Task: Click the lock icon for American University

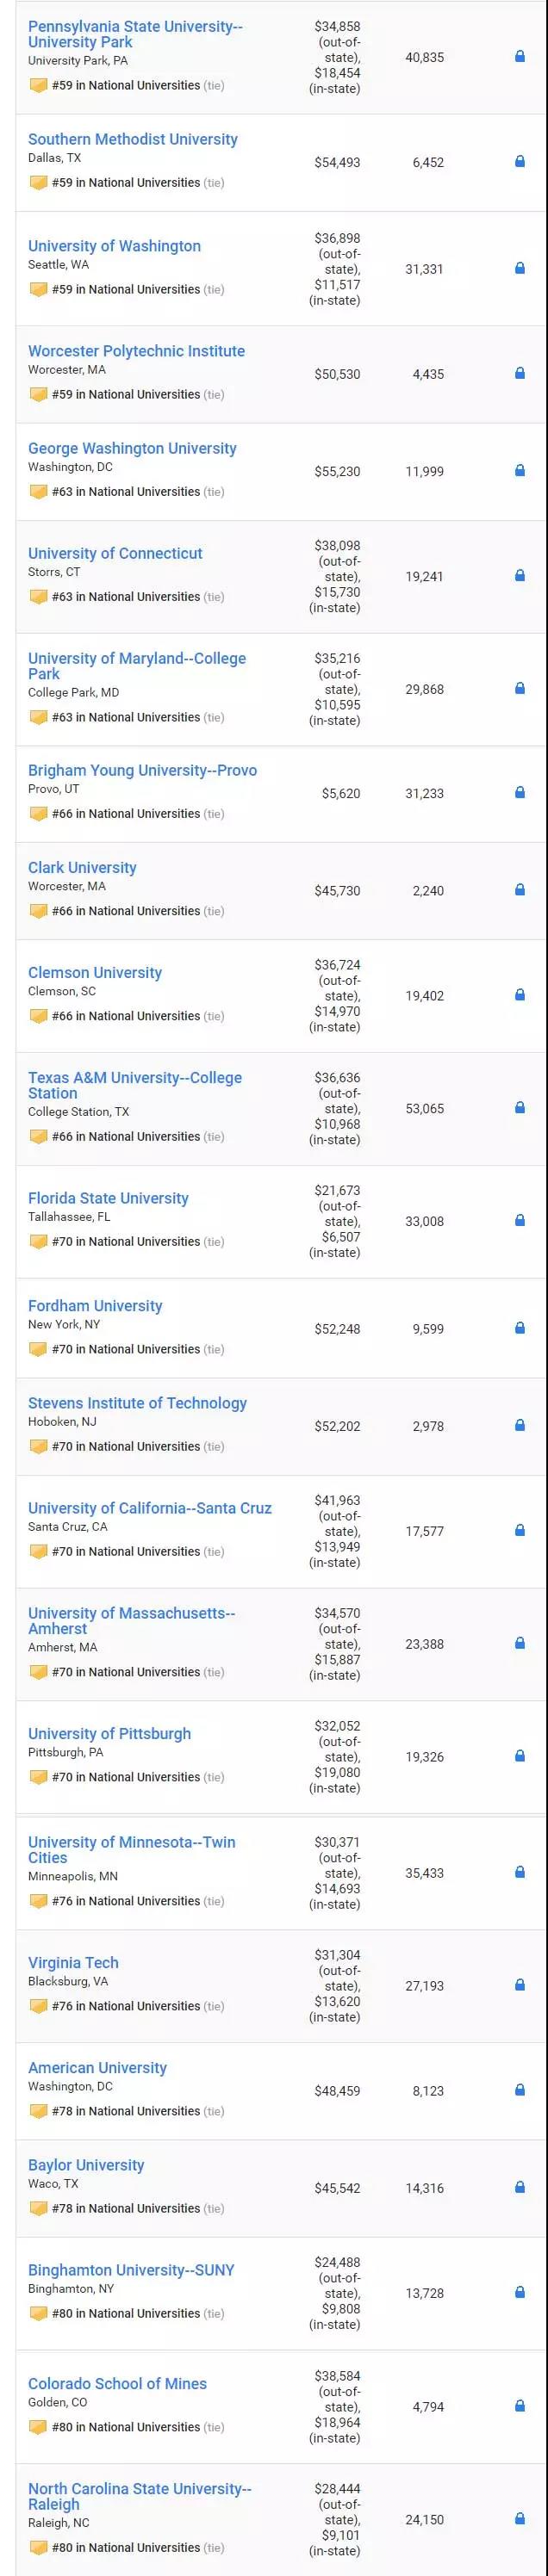Action: pos(519,2090)
